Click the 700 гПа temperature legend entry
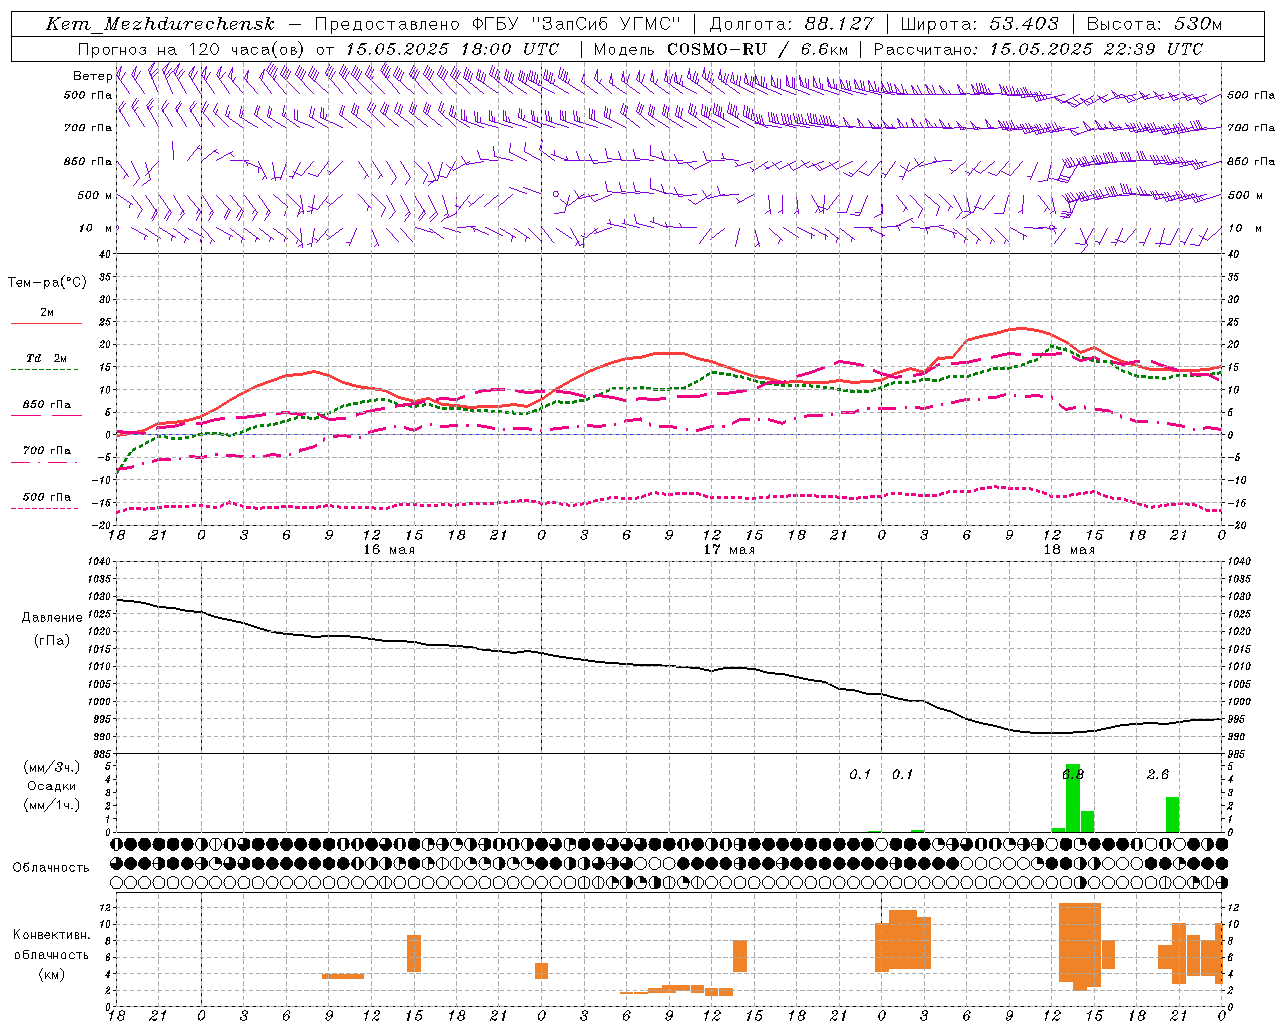The image size is (1280, 1024). pos(46,451)
